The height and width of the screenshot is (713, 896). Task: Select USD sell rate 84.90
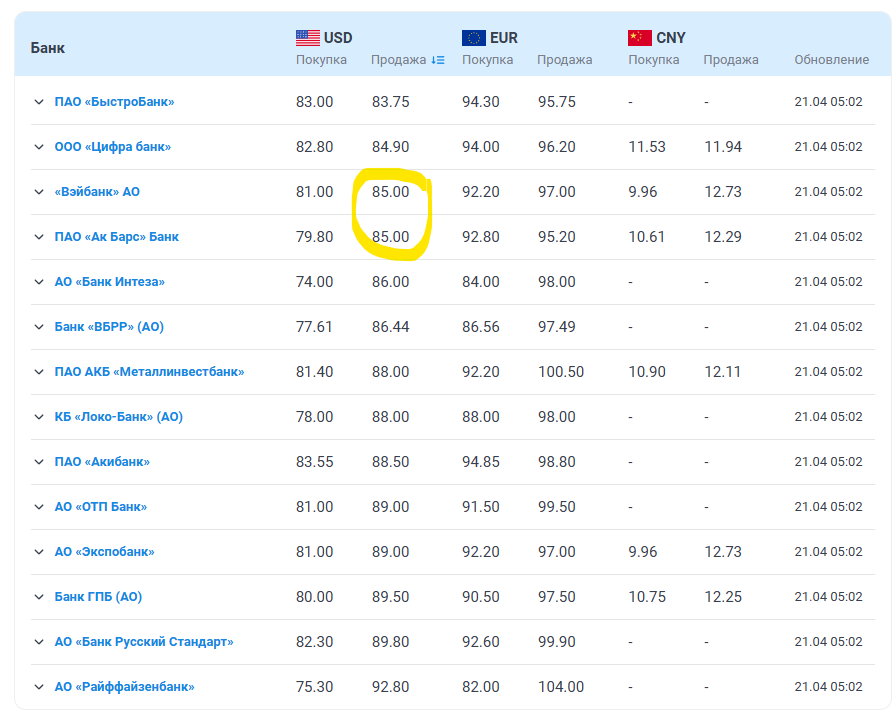[391, 147]
